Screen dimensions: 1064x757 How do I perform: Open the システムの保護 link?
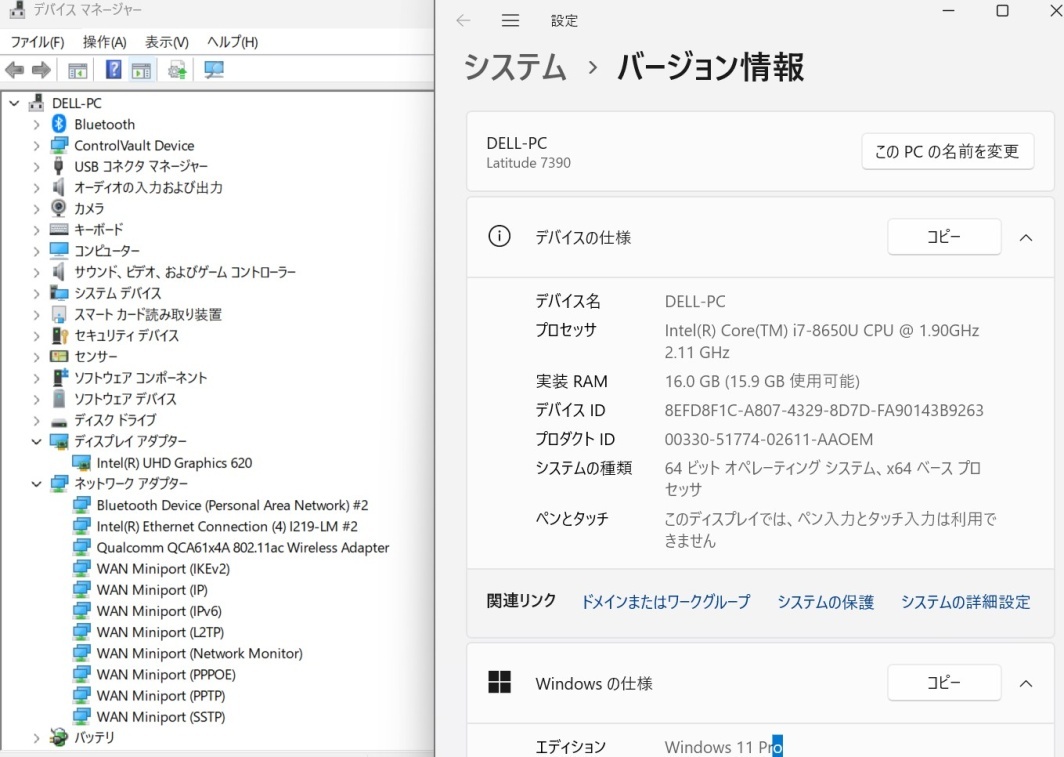[x=825, y=602]
